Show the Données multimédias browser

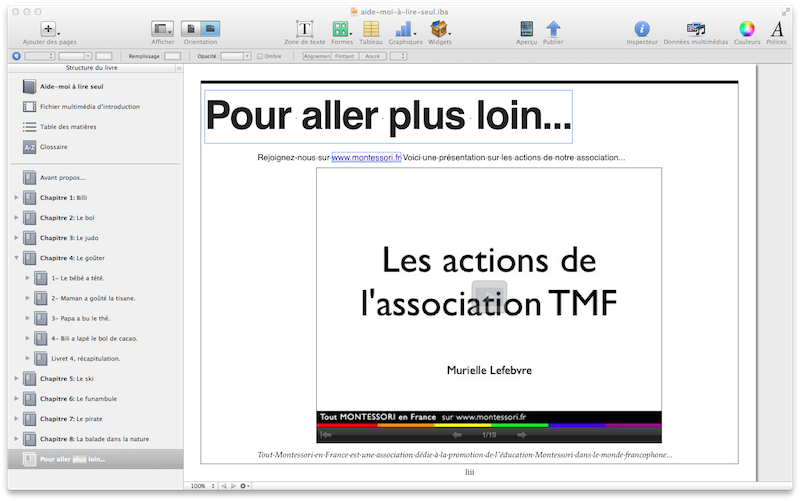pyautogui.click(x=696, y=29)
